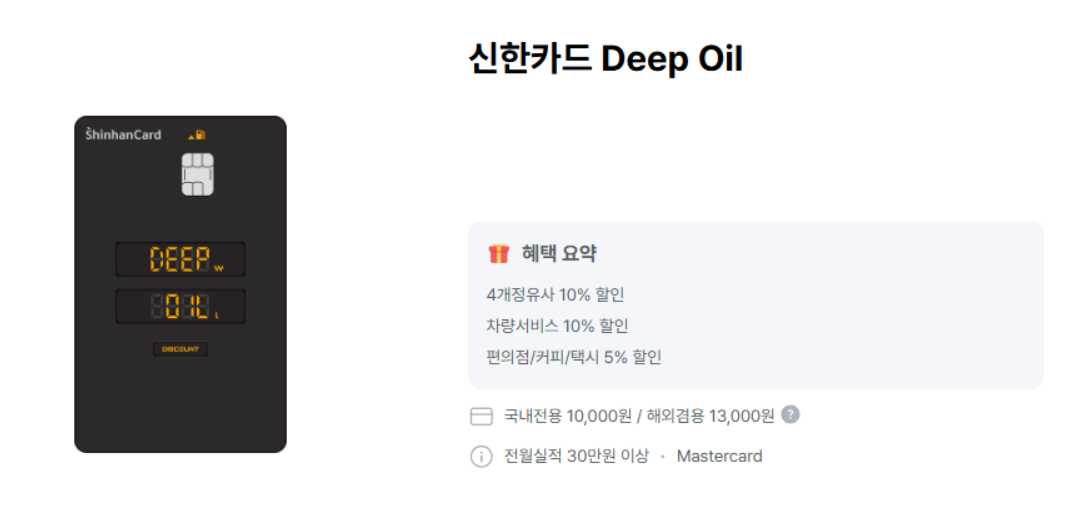Click the 차량서비스 10% 할인 benefit
This screenshot has width=1075, height=516.
pos(557,326)
